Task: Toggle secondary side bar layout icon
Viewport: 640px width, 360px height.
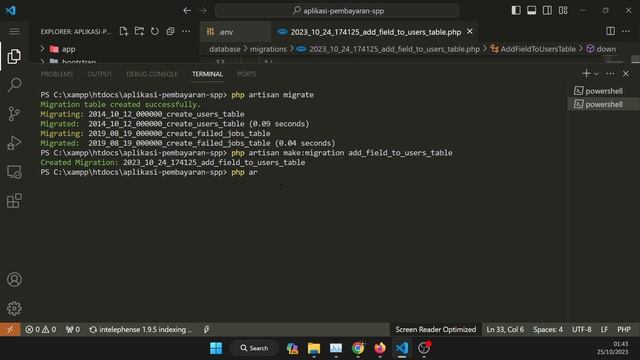Action: coord(547,10)
